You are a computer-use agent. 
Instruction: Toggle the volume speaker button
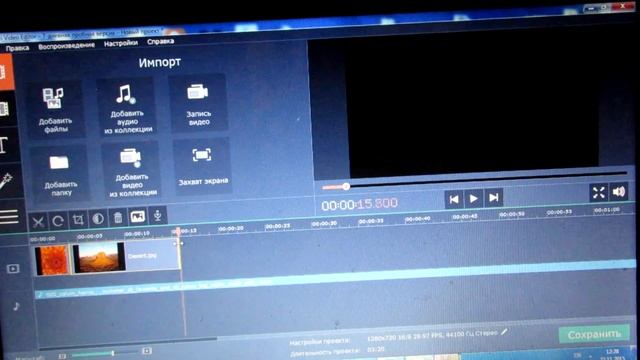coord(619,191)
